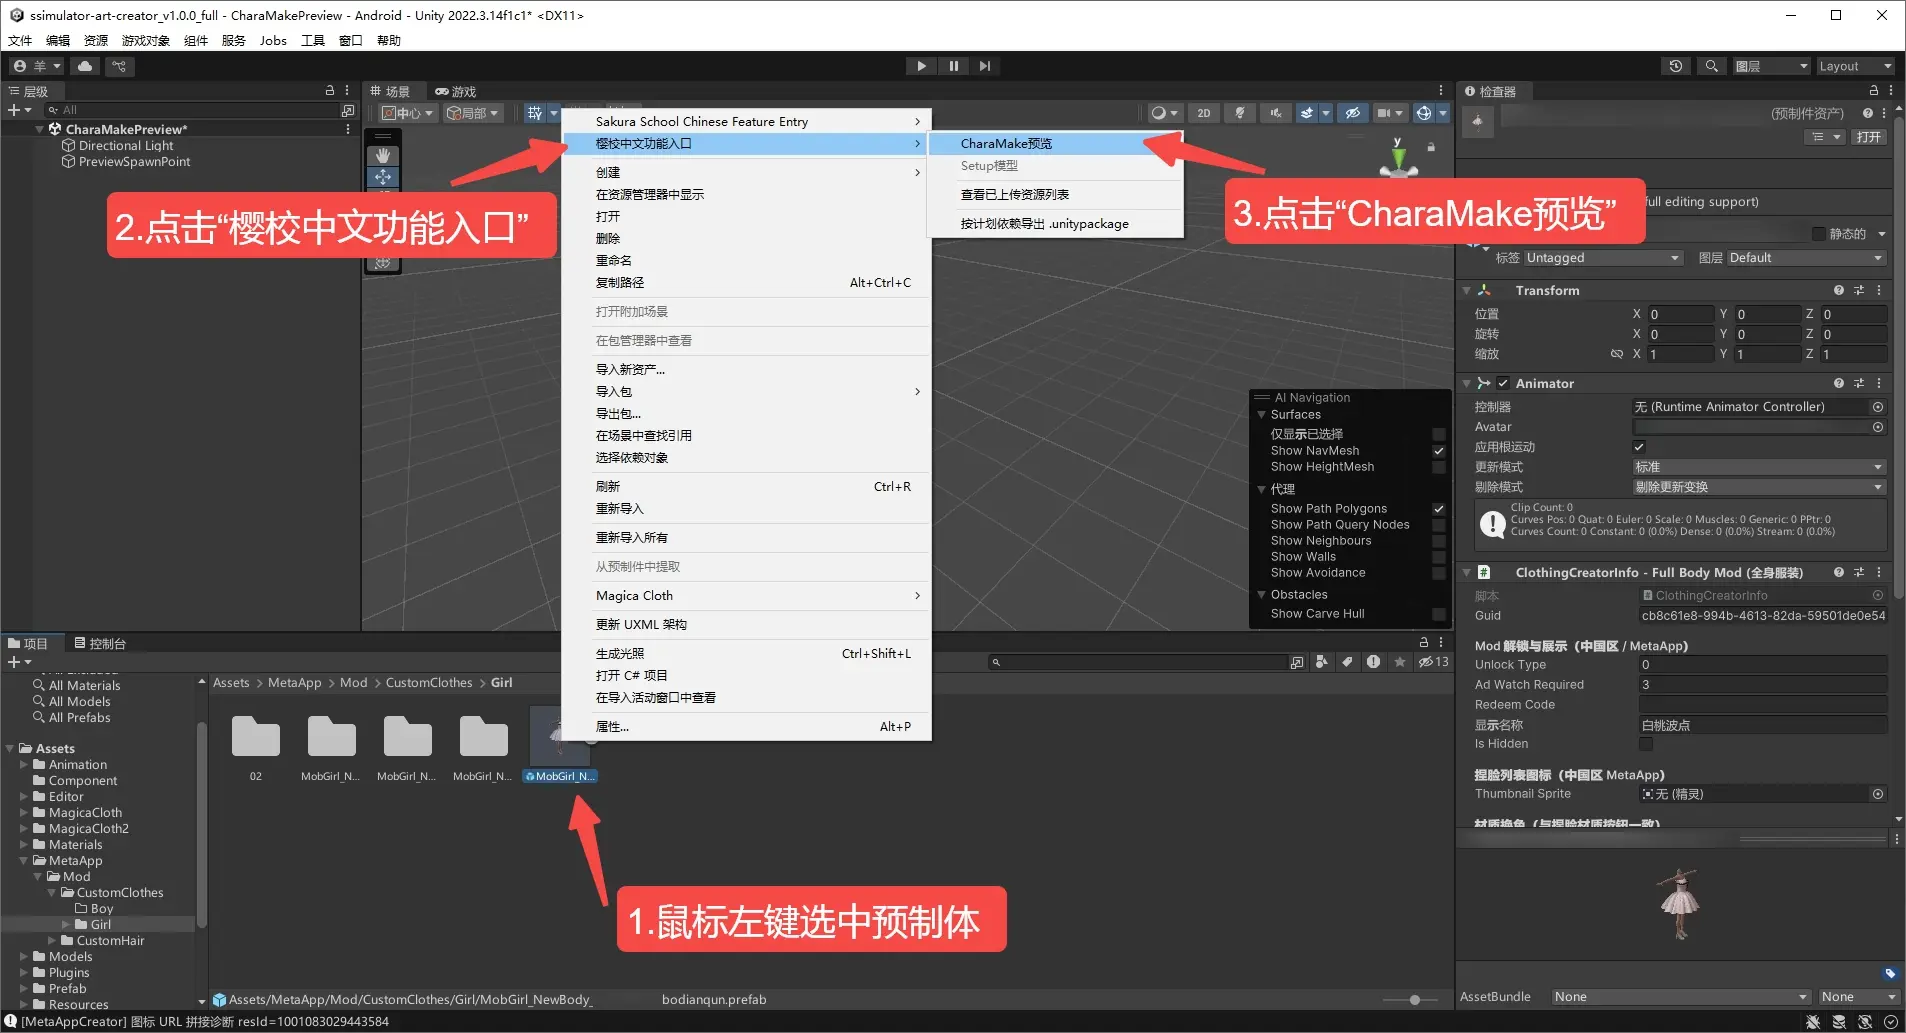Toggle hidden packages eye icon showing 13
Screen dimensions: 1906x1033
[1433, 662]
